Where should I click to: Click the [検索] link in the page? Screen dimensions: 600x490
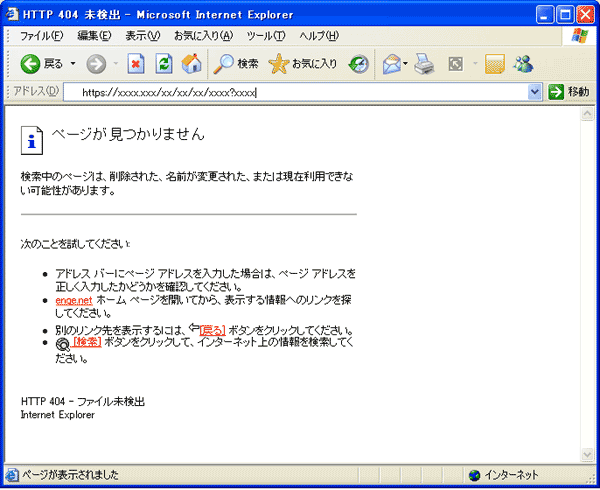point(87,342)
